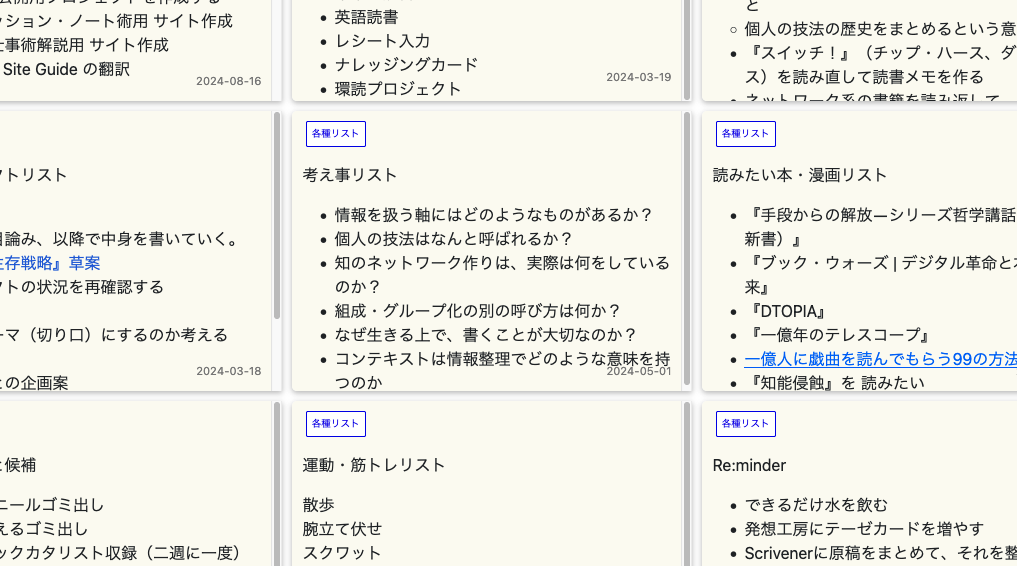Image resolution: width=1017 pixels, height=566 pixels.
Task: Click the 運動・筋トレリスト card scrollbar
Action: pos(686,484)
